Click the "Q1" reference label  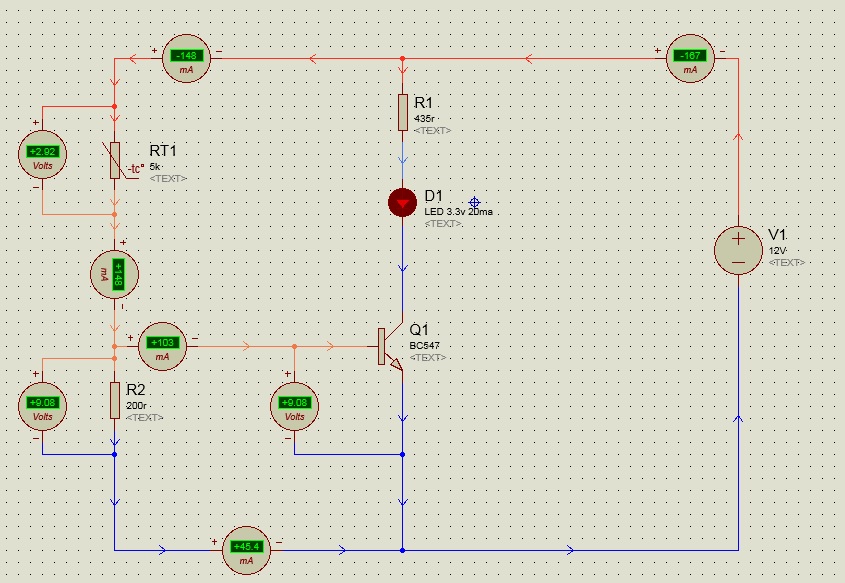coord(419,330)
